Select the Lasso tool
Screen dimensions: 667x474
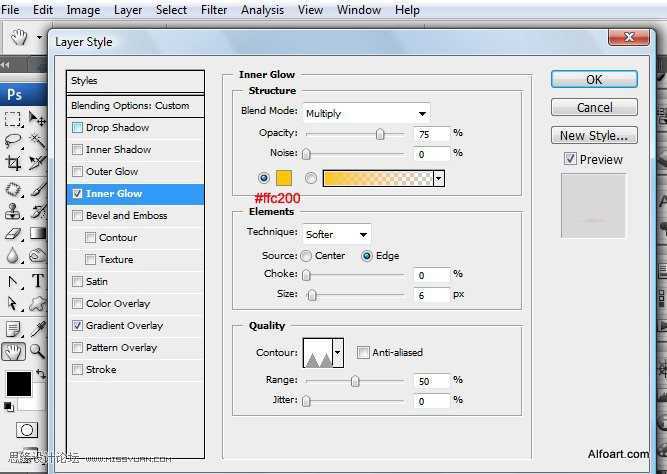pos(13,140)
